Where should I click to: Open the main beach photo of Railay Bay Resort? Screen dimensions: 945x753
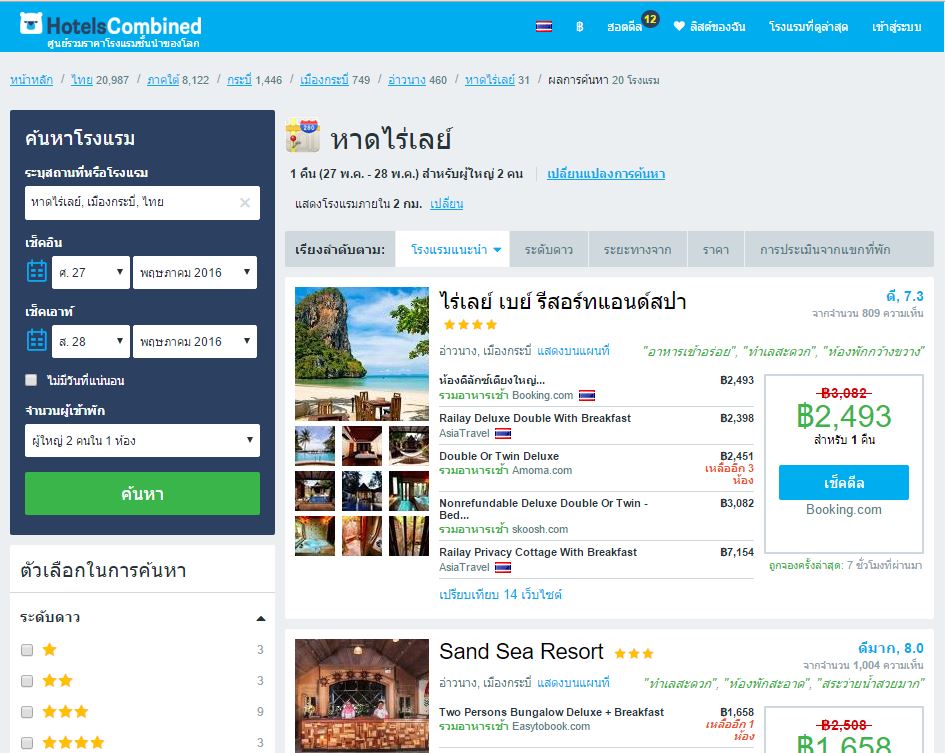(x=362, y=353)
